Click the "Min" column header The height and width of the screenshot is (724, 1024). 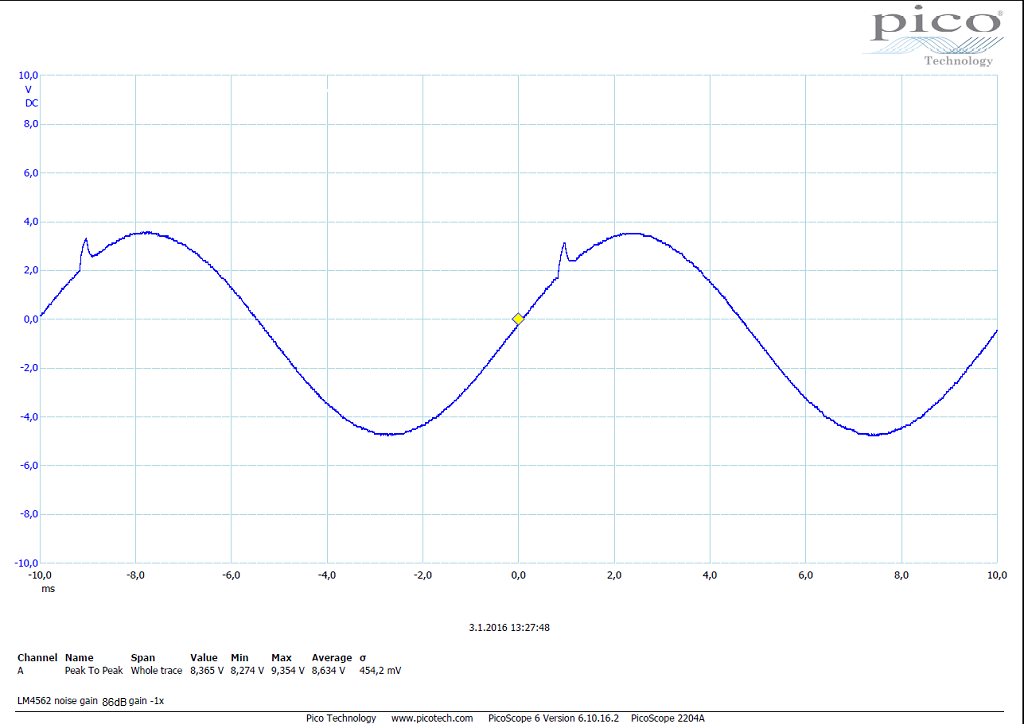pos(240,657)
